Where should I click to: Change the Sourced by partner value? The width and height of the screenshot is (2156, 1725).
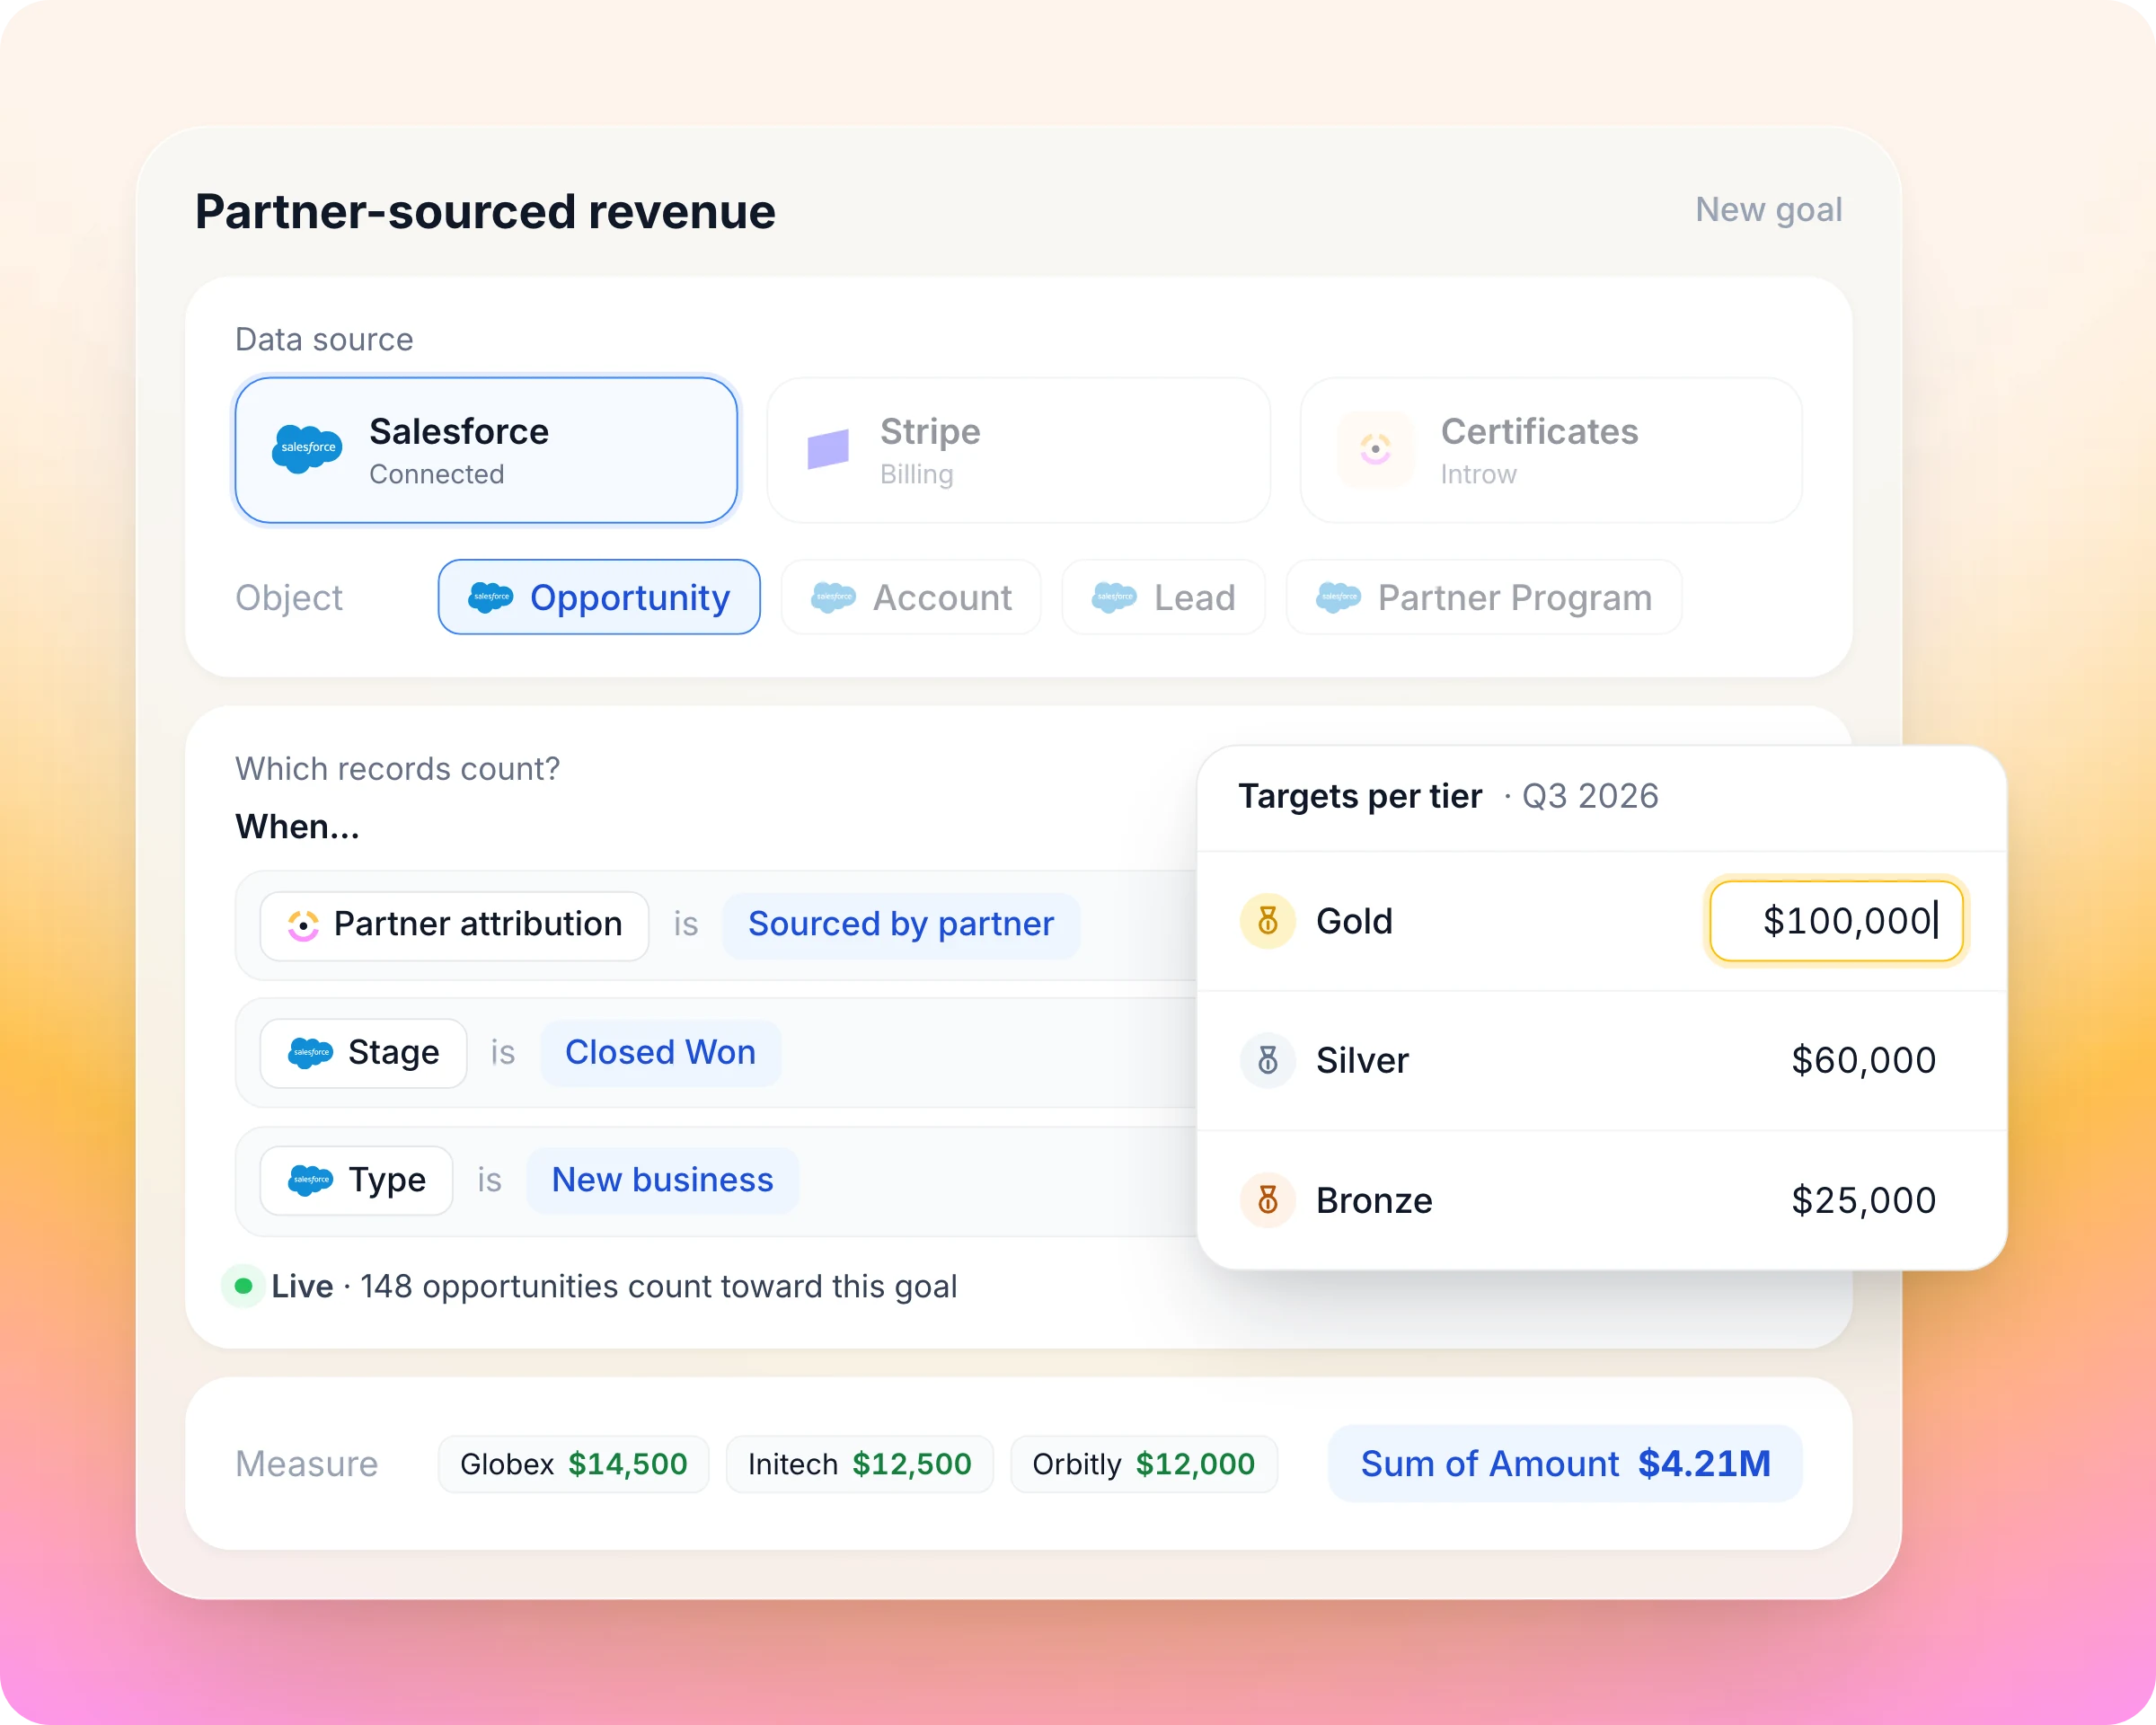coord(901,925)
